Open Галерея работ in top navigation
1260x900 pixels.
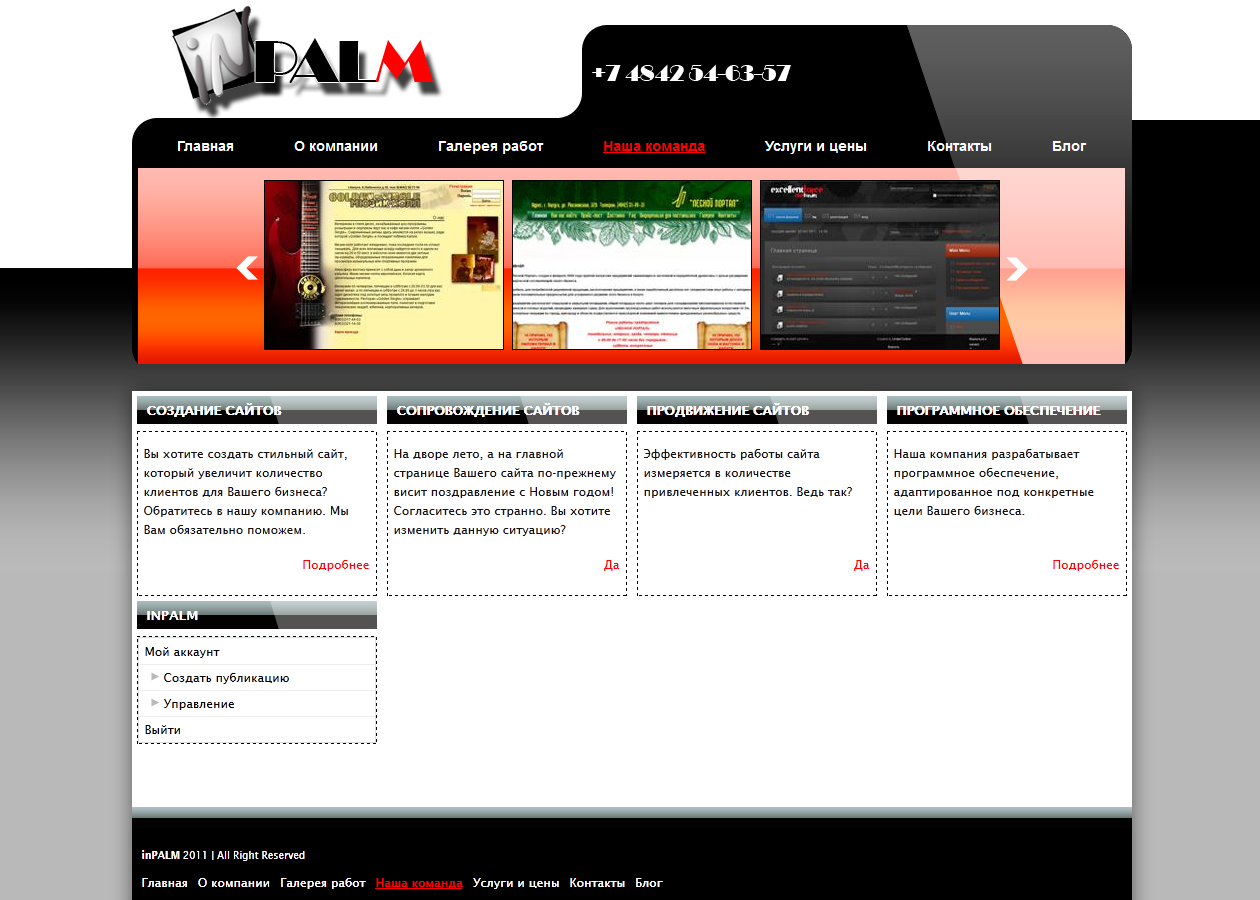pos(490,146)
